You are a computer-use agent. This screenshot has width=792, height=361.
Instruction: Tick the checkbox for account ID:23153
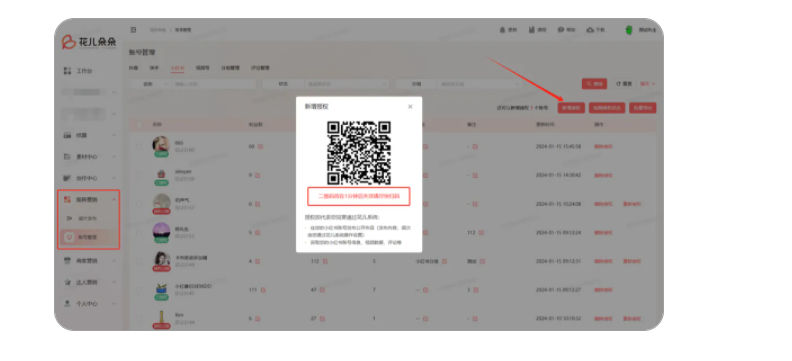(139, 233)
